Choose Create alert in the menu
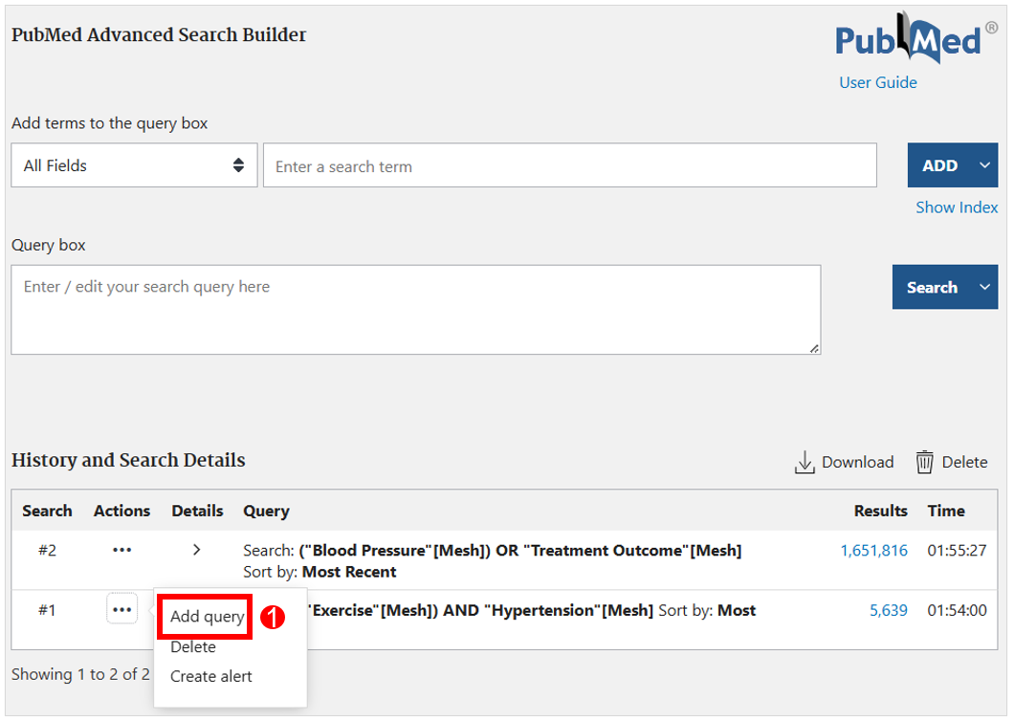Screen dimensions: 1014x720 click(x=211, y=677)
